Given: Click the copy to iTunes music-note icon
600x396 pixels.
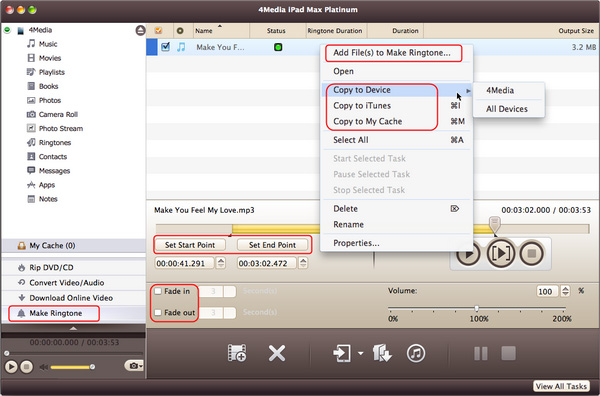Looking at the screenshot, I should pyautogui.click(x=416, y=353).
